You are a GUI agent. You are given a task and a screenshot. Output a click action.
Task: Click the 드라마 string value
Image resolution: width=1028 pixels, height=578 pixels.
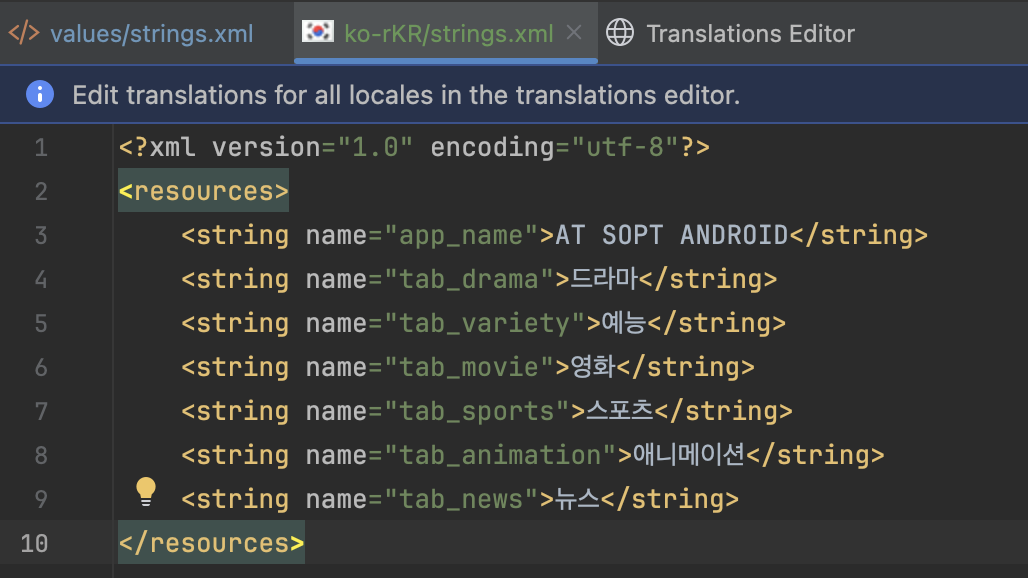[x=604, y=279]
